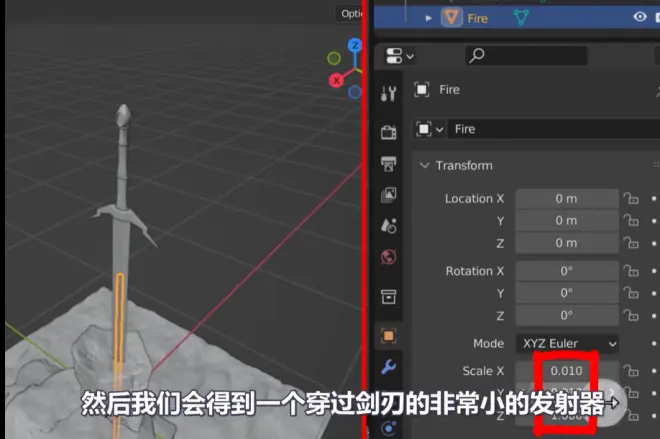Screen dimensions: 660x439
Task: Expand the Fire object in outliner
Action: point(428,18)
